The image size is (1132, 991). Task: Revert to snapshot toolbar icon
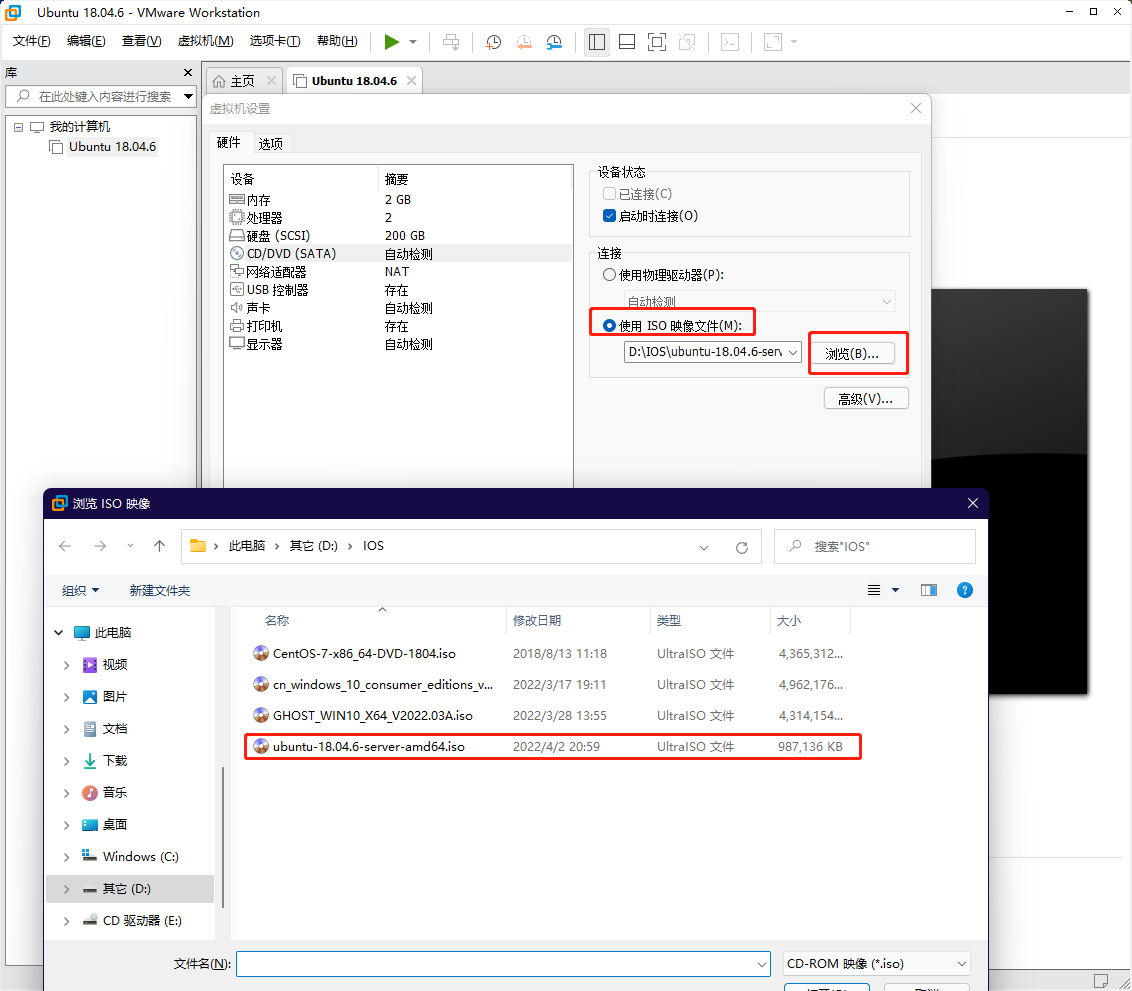point(524,42)
